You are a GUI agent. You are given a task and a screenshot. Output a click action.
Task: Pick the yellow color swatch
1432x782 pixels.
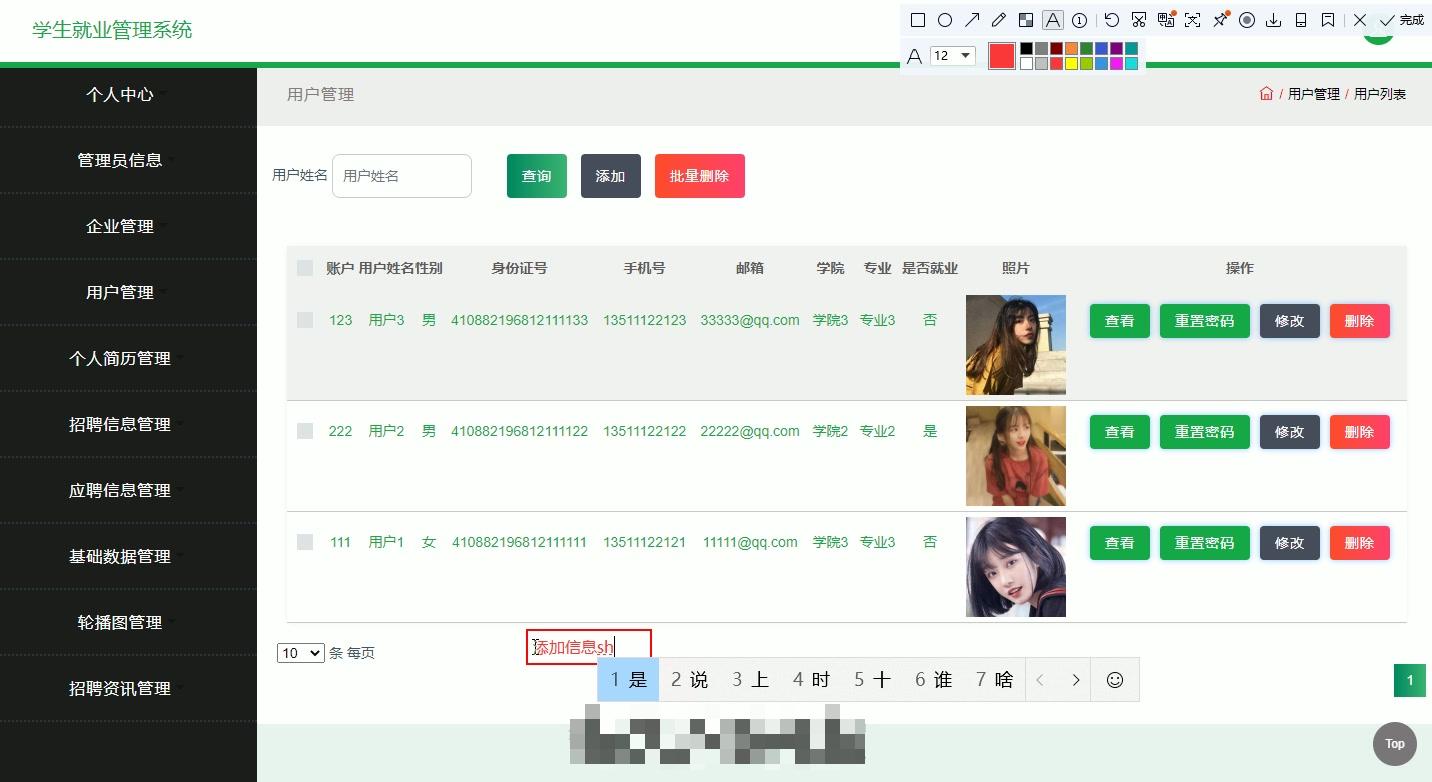[1071, 63]
